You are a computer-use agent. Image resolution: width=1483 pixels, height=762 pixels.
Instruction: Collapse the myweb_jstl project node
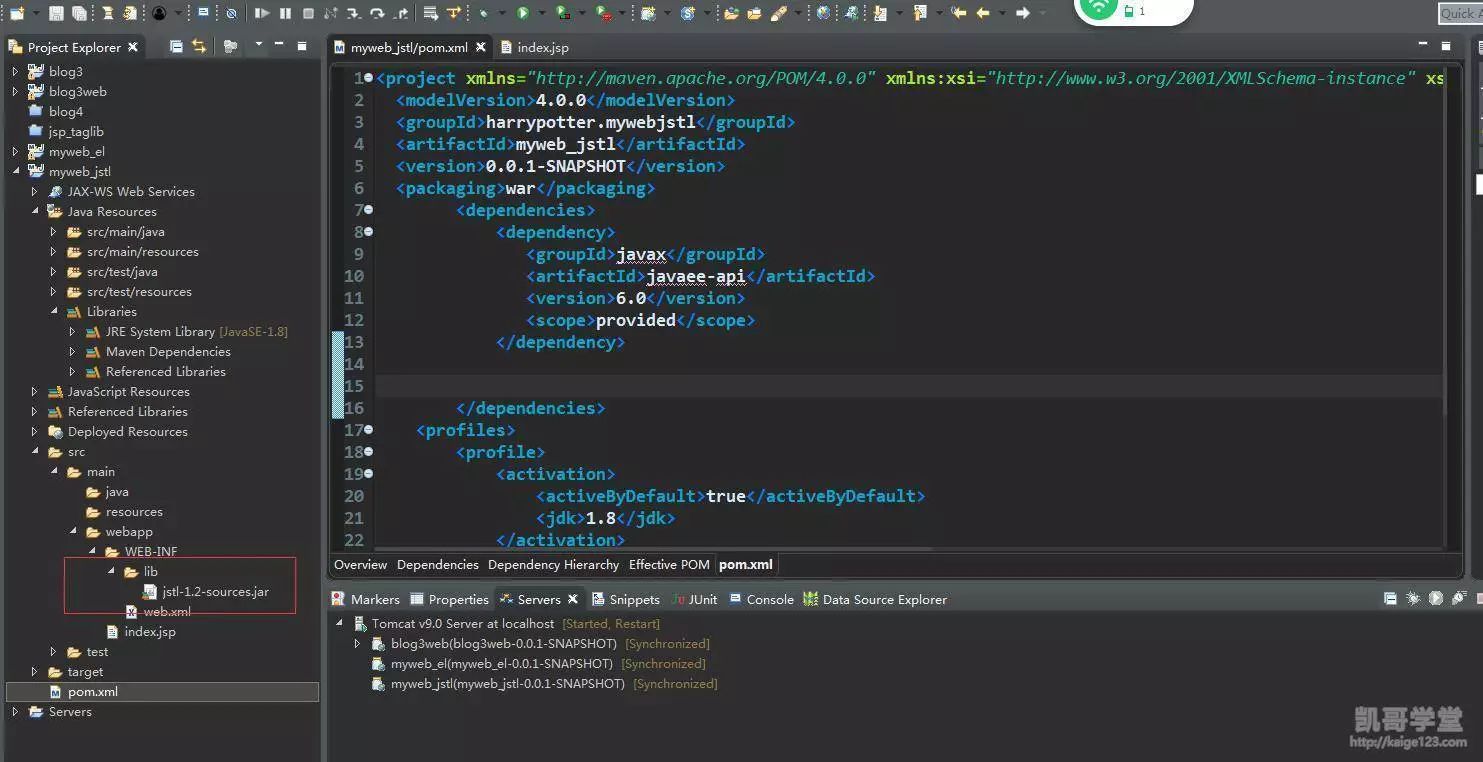click(x=15, y=171)
